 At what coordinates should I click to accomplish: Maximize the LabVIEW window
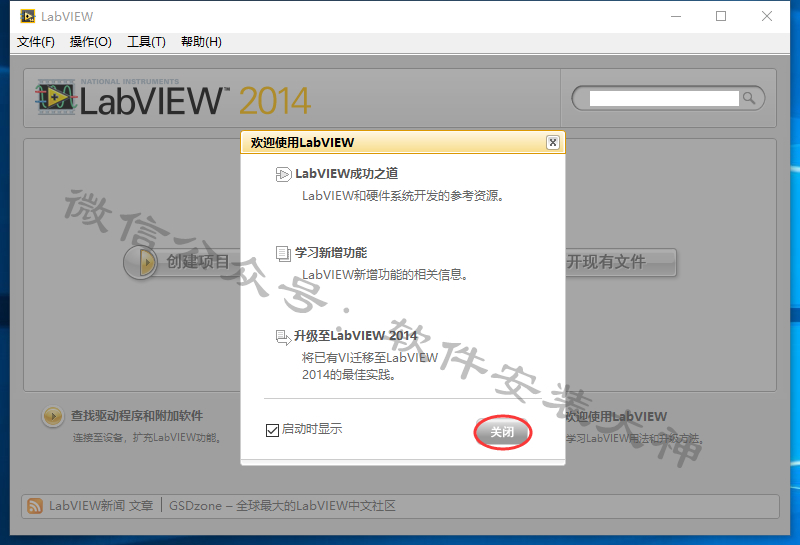click(721, 16)
